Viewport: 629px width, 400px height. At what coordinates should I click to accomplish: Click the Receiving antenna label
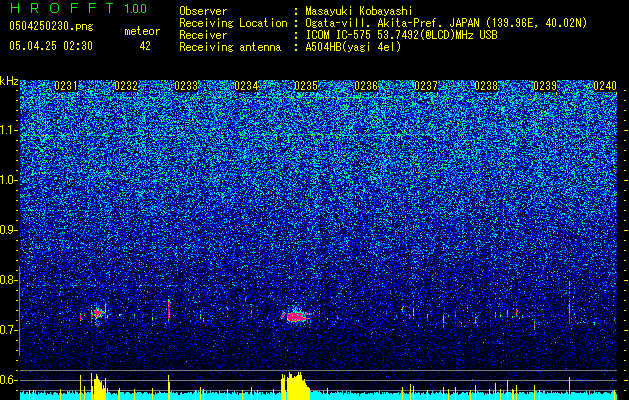230,47
